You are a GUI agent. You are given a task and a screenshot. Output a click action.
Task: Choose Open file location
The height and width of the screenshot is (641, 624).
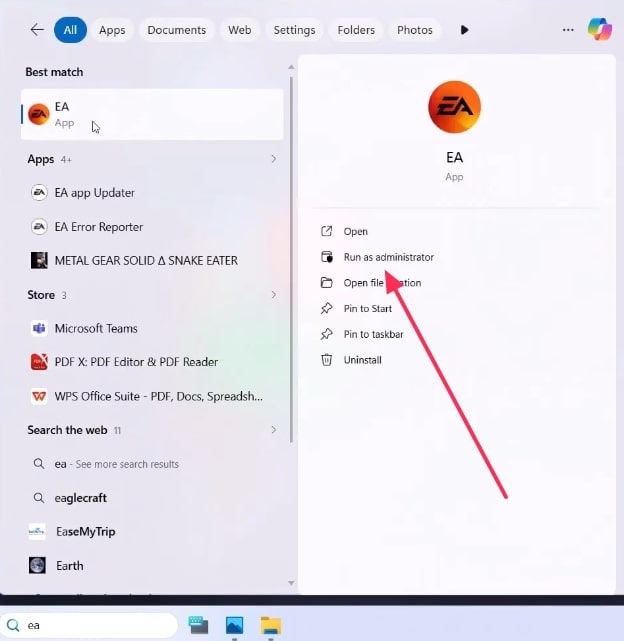(x=382, y=283)
